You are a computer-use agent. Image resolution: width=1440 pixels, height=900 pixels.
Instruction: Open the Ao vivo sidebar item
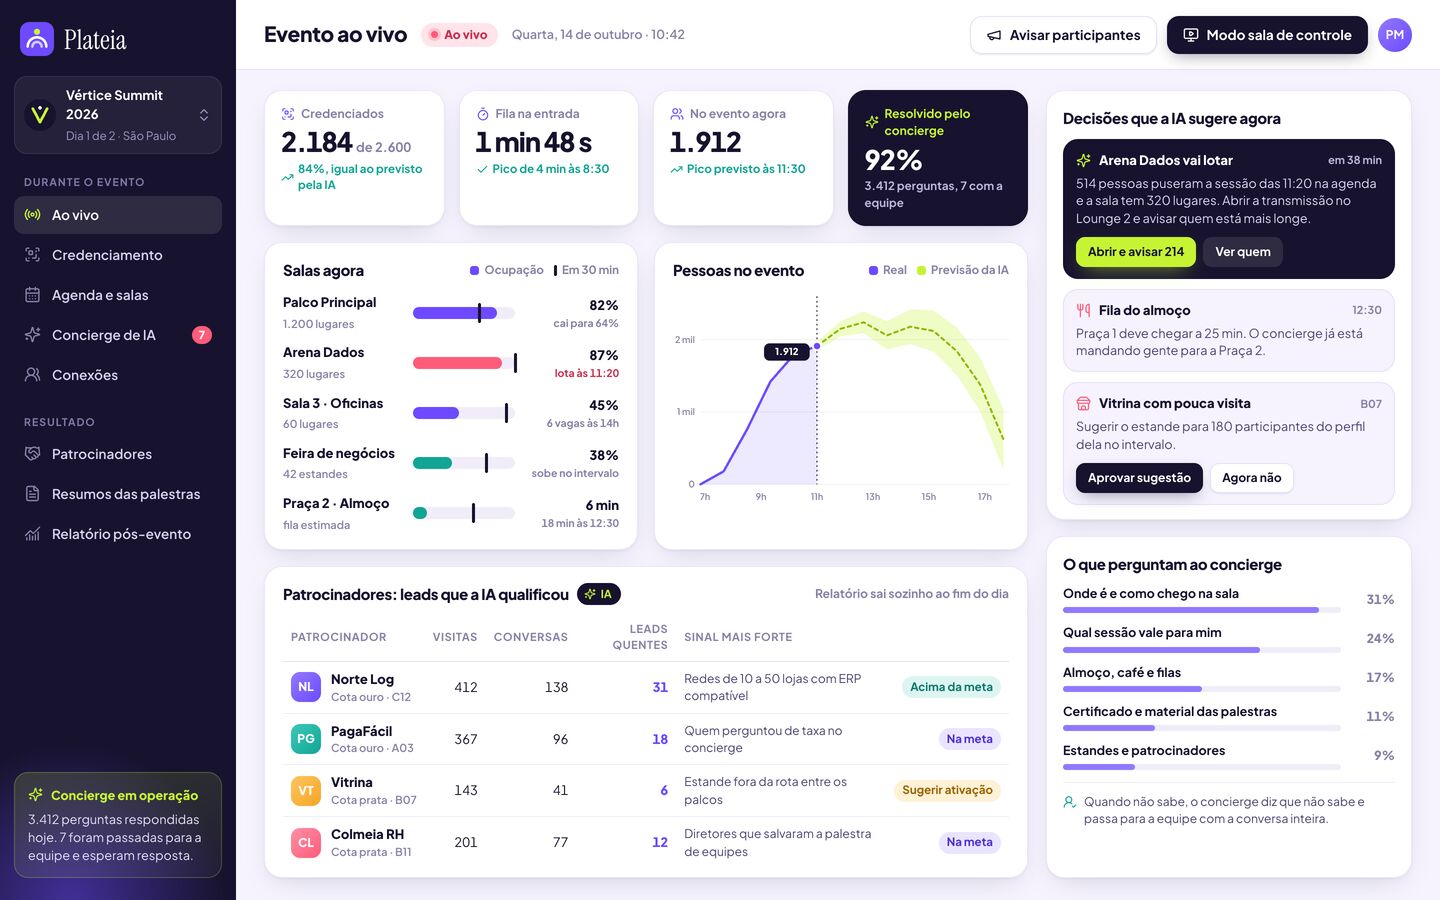coord(118,215)
